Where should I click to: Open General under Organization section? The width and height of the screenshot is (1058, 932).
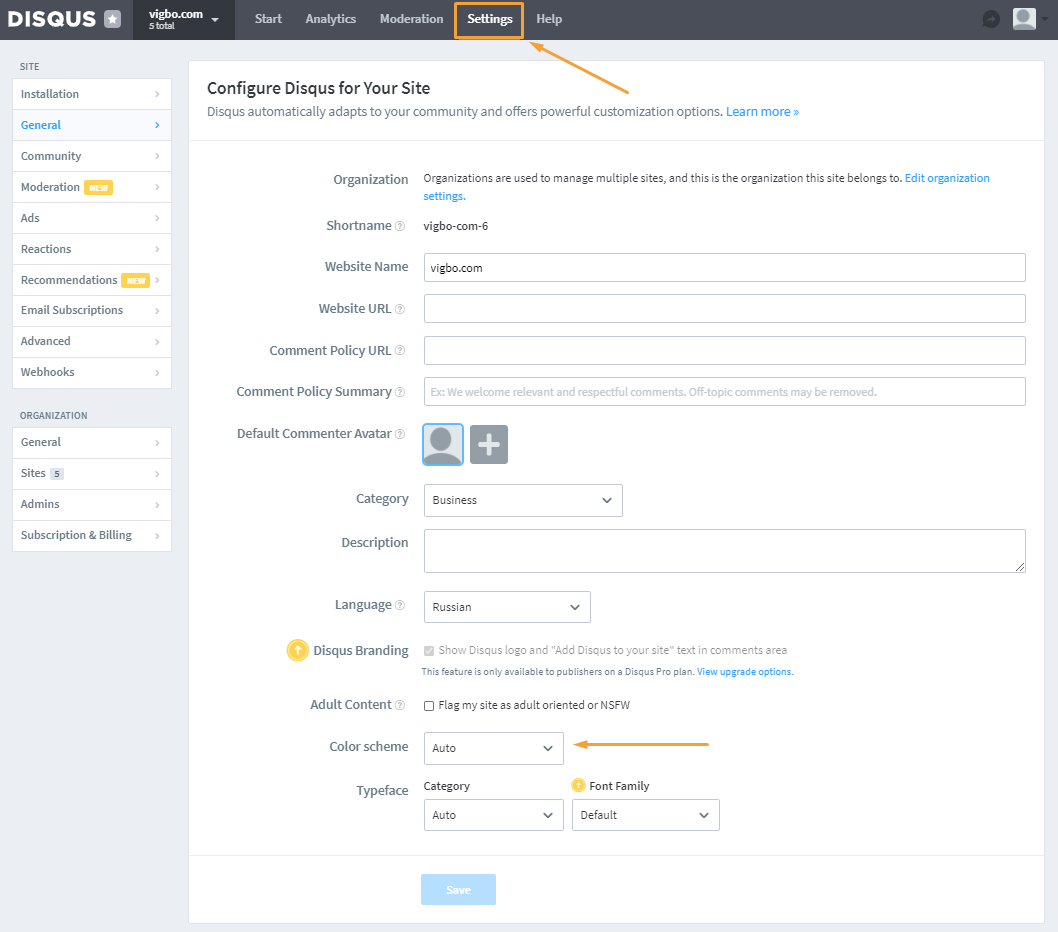tap(92, 442)
